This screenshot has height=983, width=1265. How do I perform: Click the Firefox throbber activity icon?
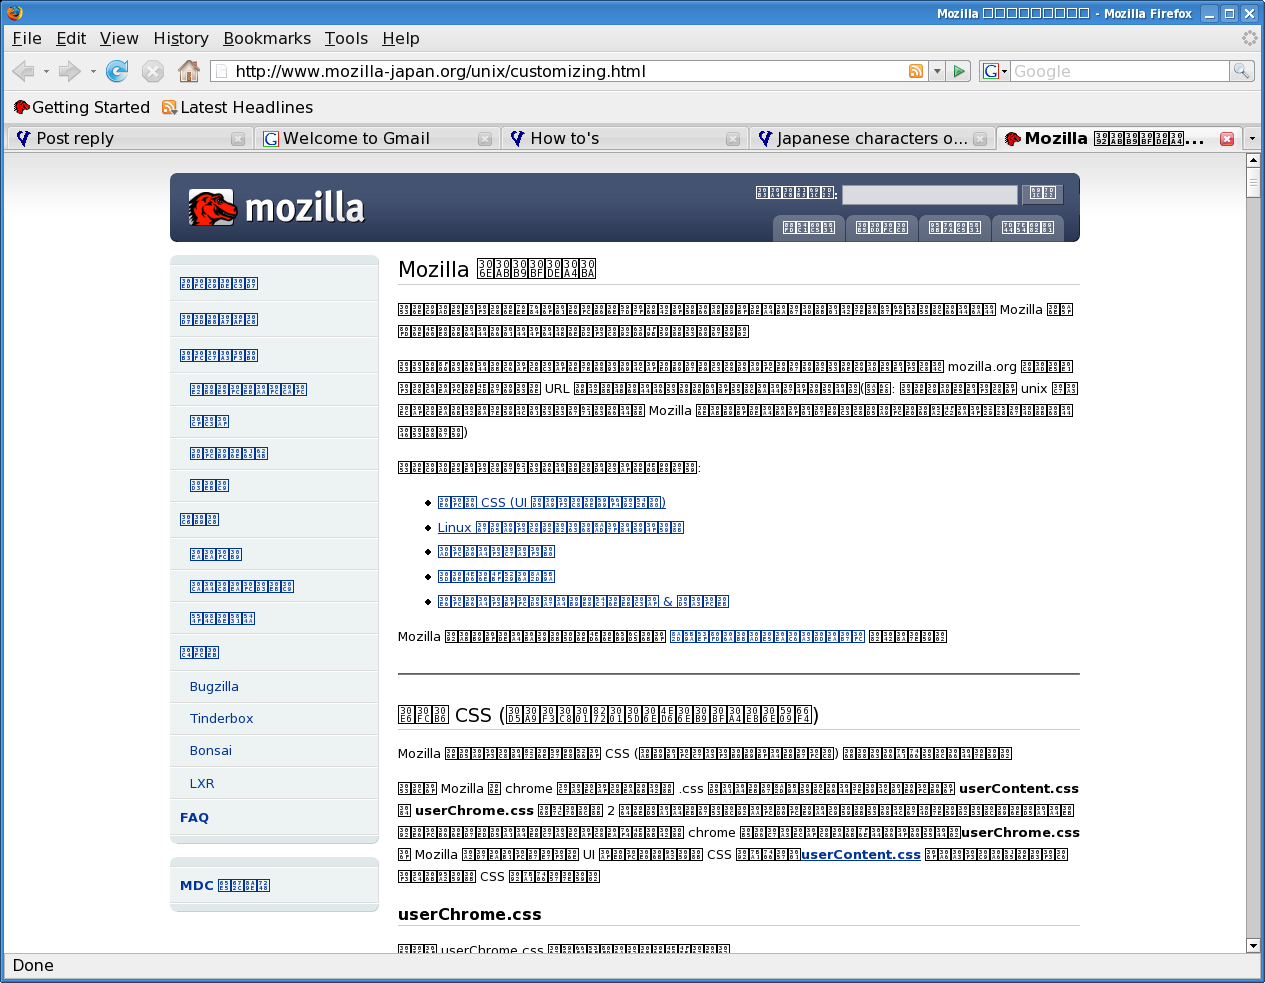pos(1249,38)
